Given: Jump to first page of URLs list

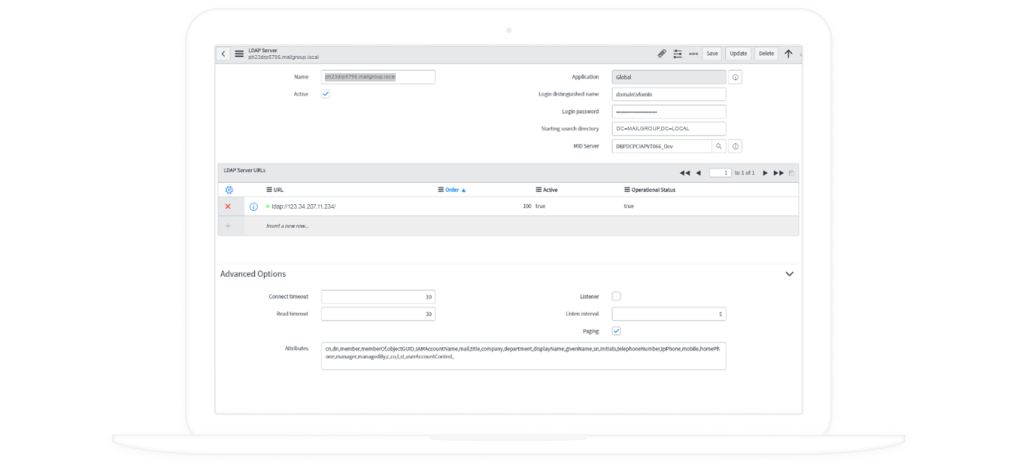Looking at the screenshot, I should 684,173.
